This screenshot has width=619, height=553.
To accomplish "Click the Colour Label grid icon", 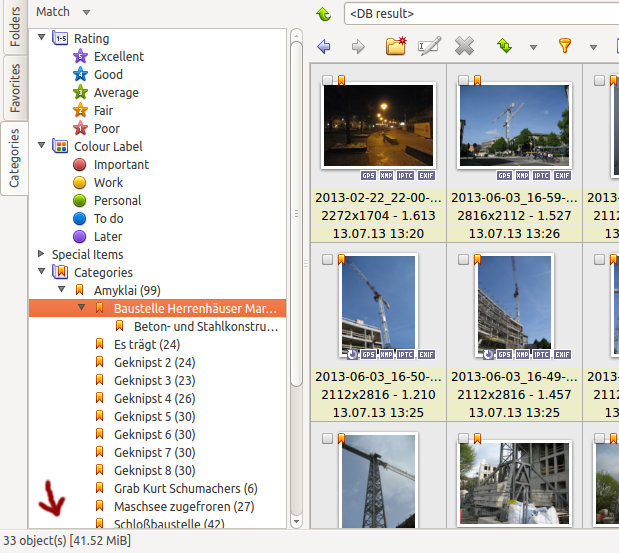I will click(x=60, y=146).
